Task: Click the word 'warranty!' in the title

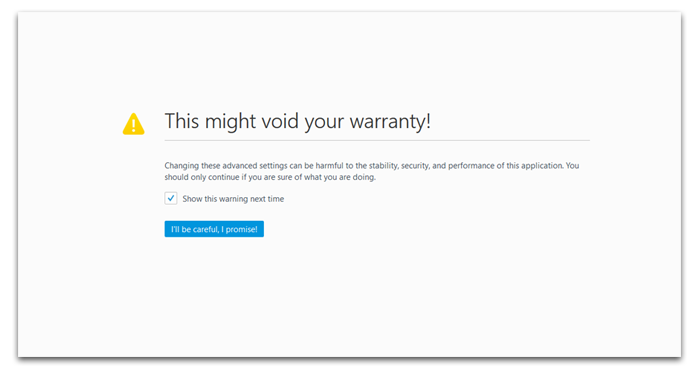Action: 390,121
